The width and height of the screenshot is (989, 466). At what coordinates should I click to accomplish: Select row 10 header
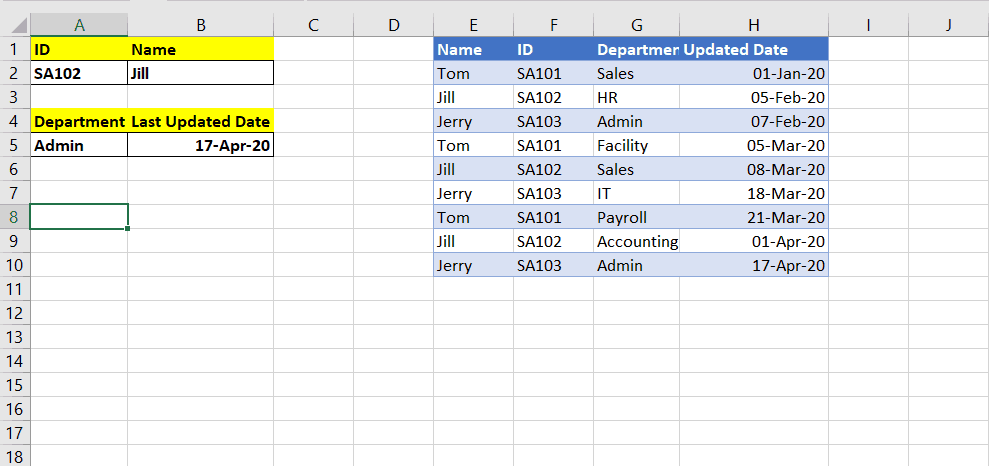pos(15,265)
